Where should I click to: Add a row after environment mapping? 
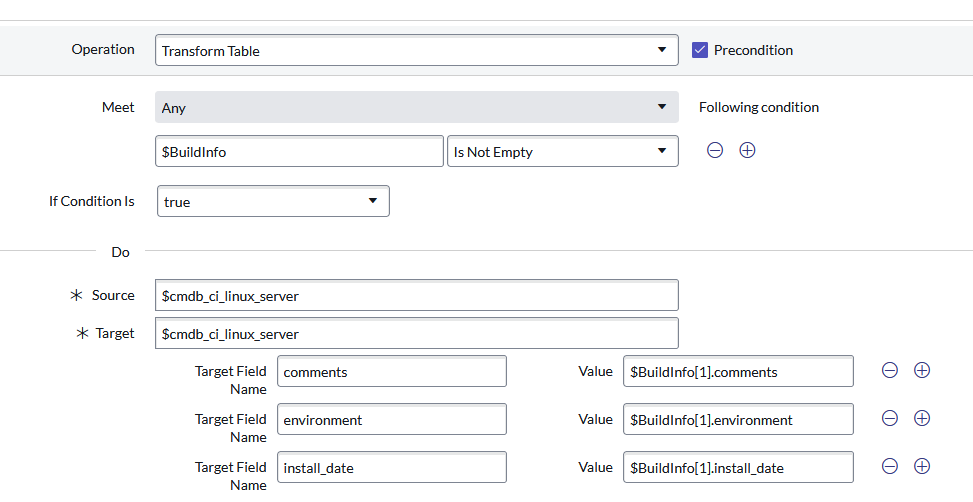pyautogui.click(x=922, y=418)
